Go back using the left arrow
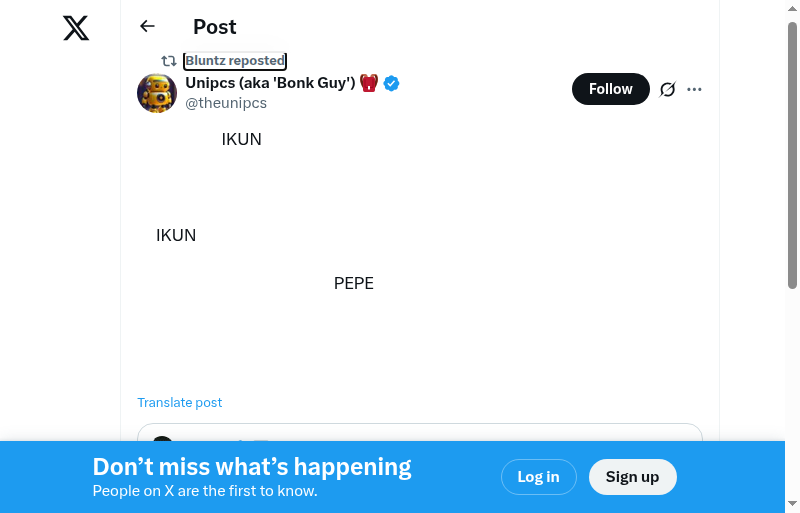The image size is (800, 513). (148, 27)
